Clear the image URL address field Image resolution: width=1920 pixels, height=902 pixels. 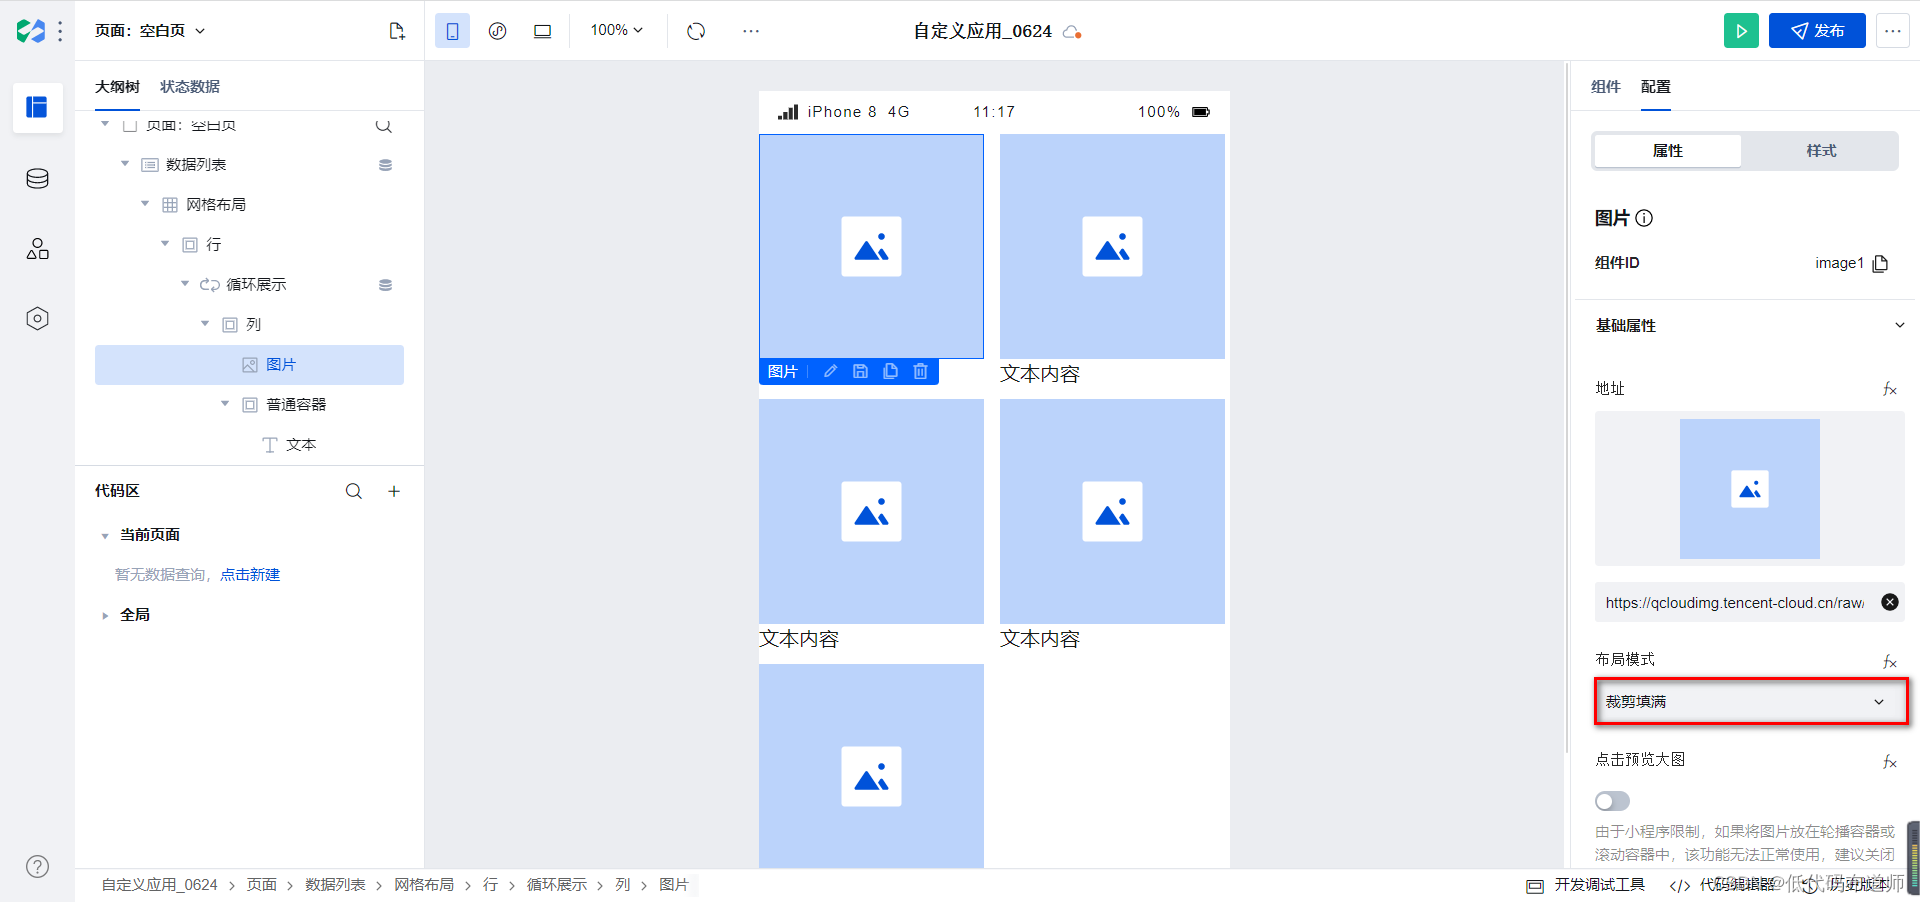[1890, 602]
